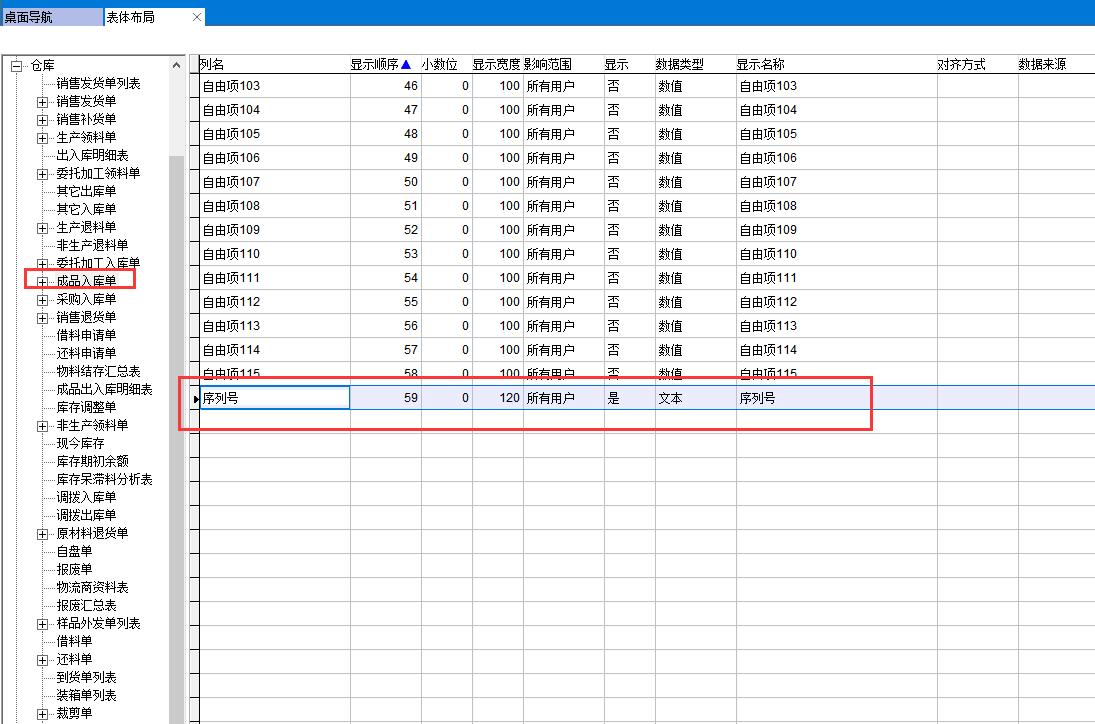
Task: Expand the 成品入库单 tree node
Action: (x=42, y=282)
